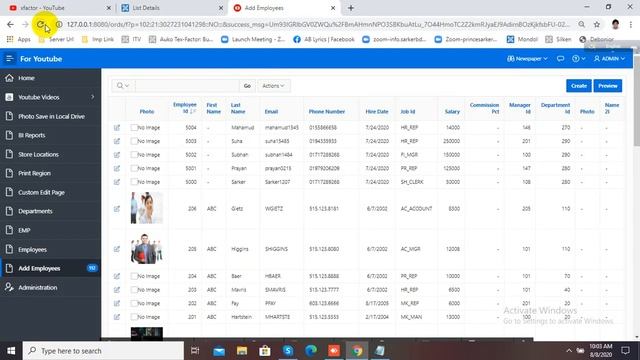
Task: Edit the Mavris employee row
Action: pyautogui.click(x=117, y=290)
